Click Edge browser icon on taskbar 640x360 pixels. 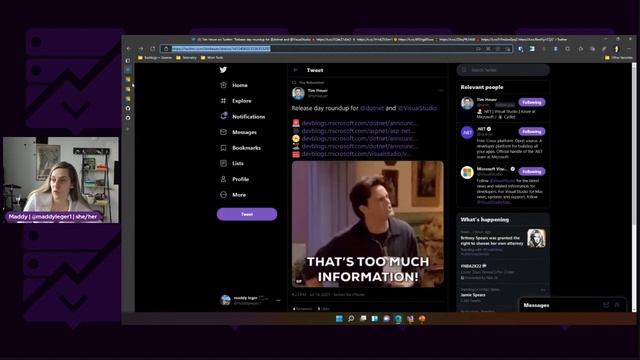click(398, 319)
